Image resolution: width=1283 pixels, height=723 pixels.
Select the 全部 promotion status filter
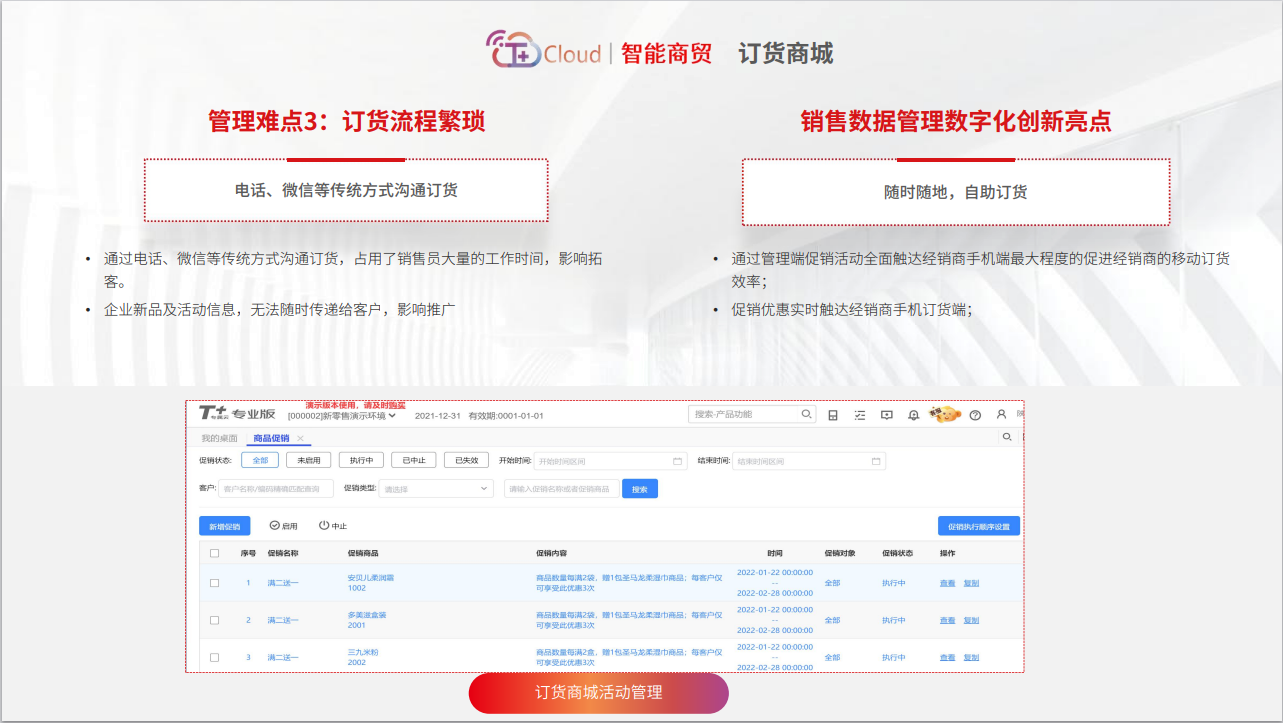260,460
